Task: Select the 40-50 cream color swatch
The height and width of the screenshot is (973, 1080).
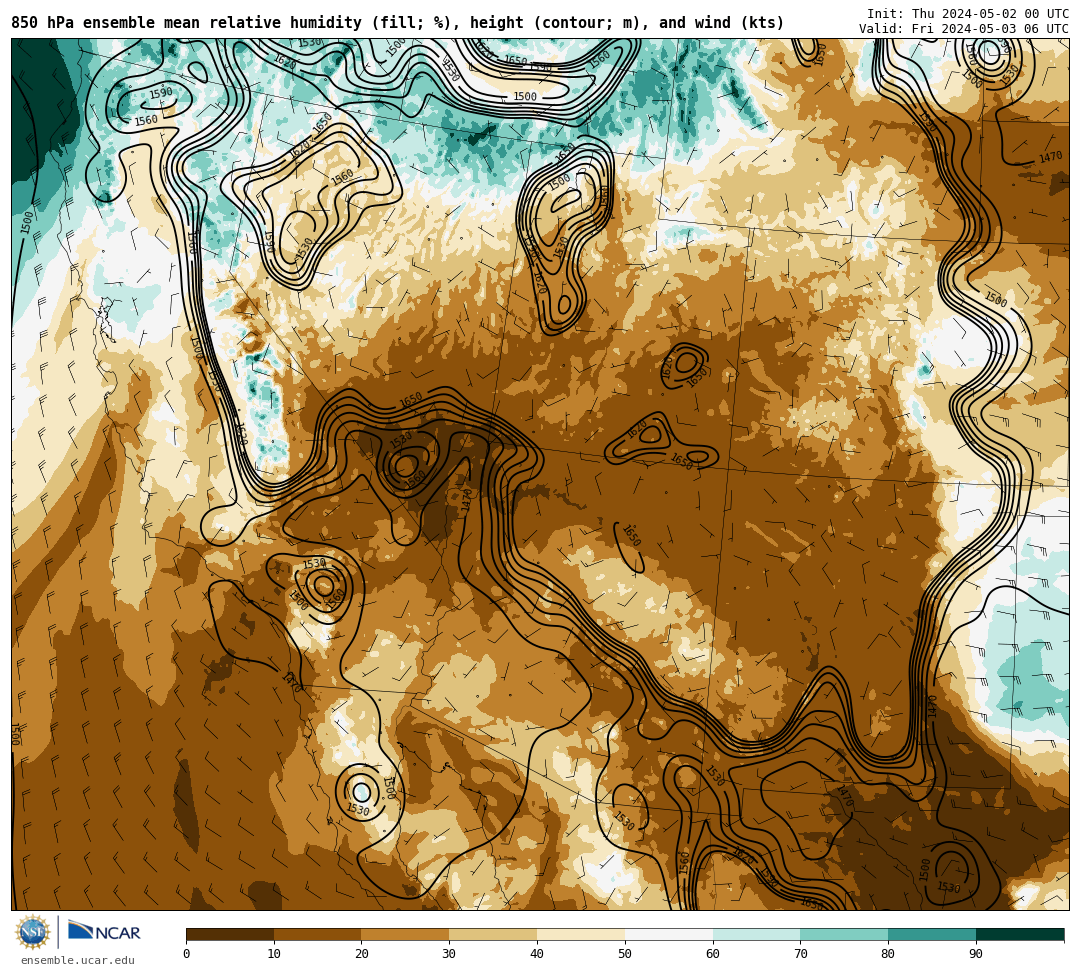Action: (x=581, y=934)
